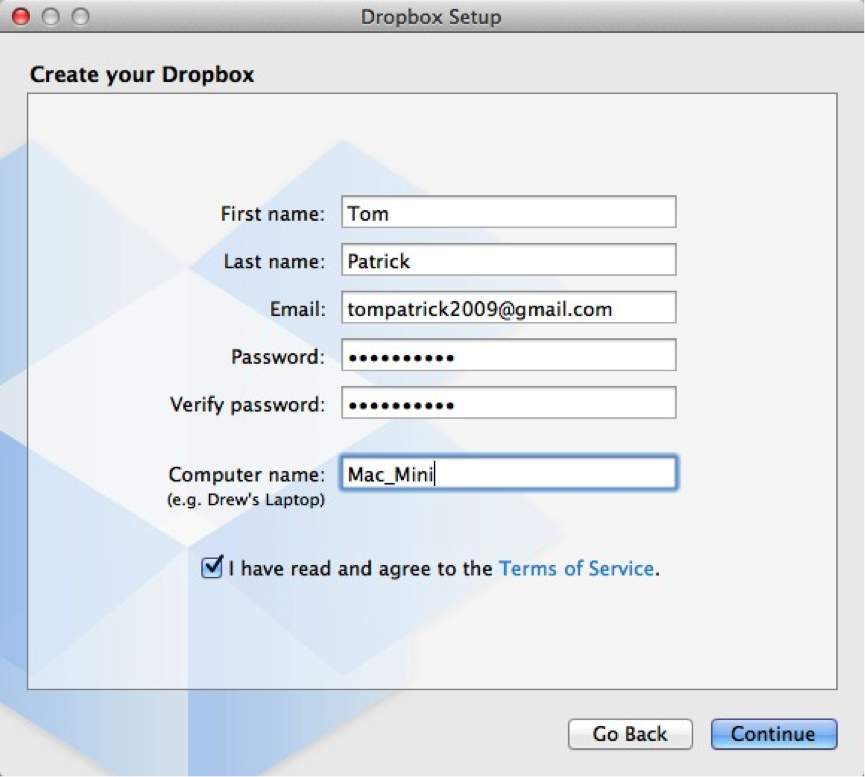This screenshot has width=865, height=777.
Task: Click the Go Back button
Action: coord(630,734)
